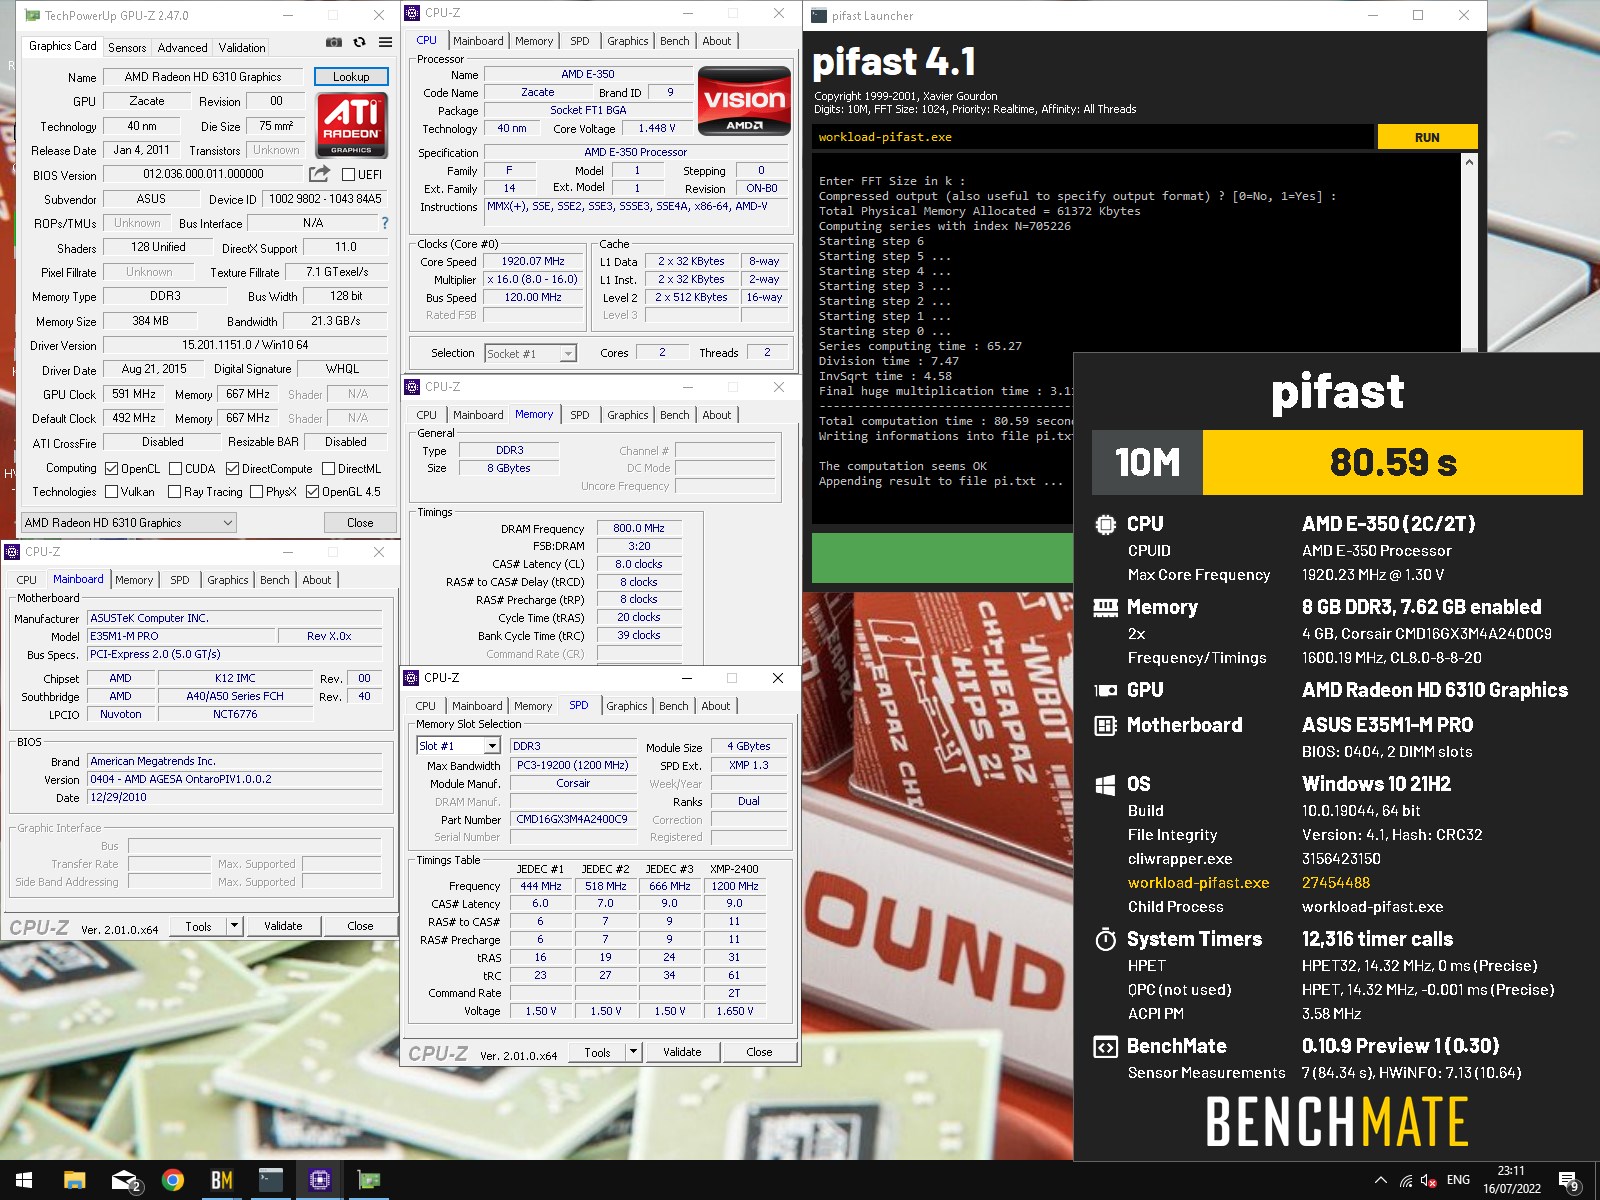Expand Tools dropdown arrow in Mainboard CPU-Z
Viewport: 1600px width, 1200px height.
click(235, 926)
